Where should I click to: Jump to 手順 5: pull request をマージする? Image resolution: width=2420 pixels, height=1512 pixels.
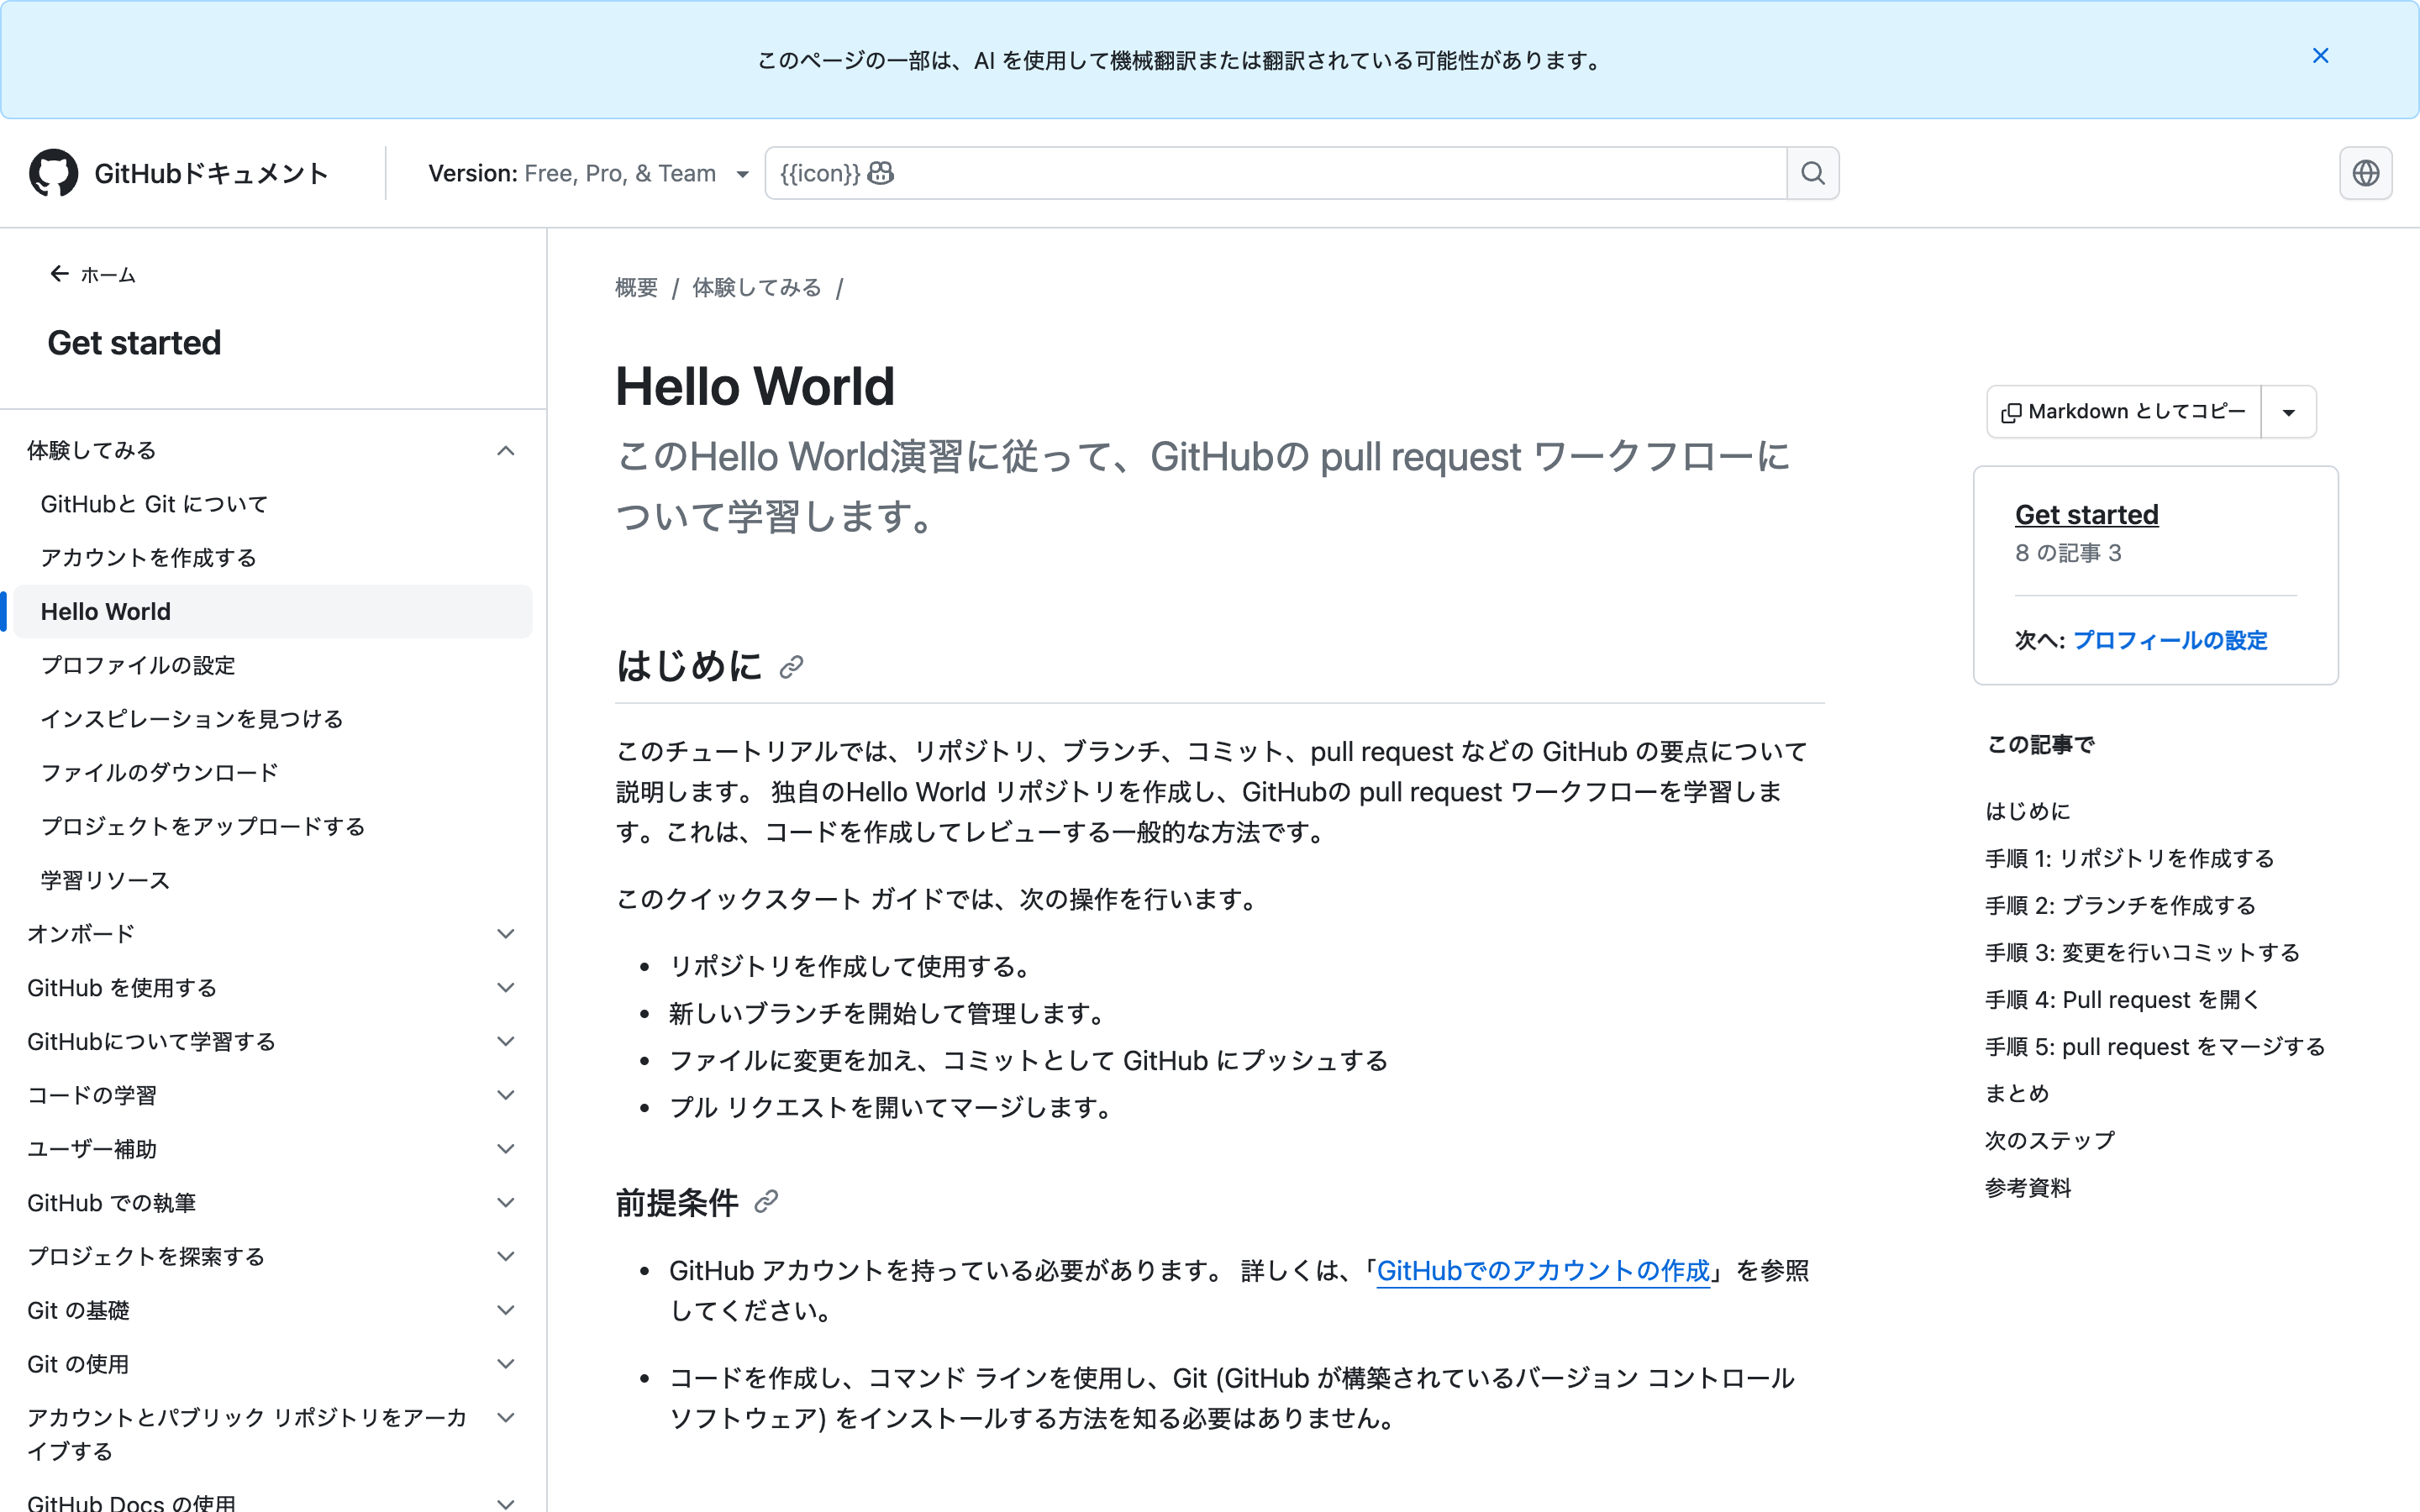pos(2155,1046)
